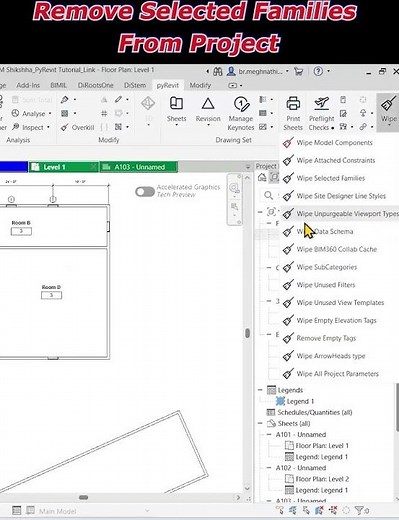This screenshot has height=520, width=399.
Task: Open the help question mark icon
Action: coord(318,71)
